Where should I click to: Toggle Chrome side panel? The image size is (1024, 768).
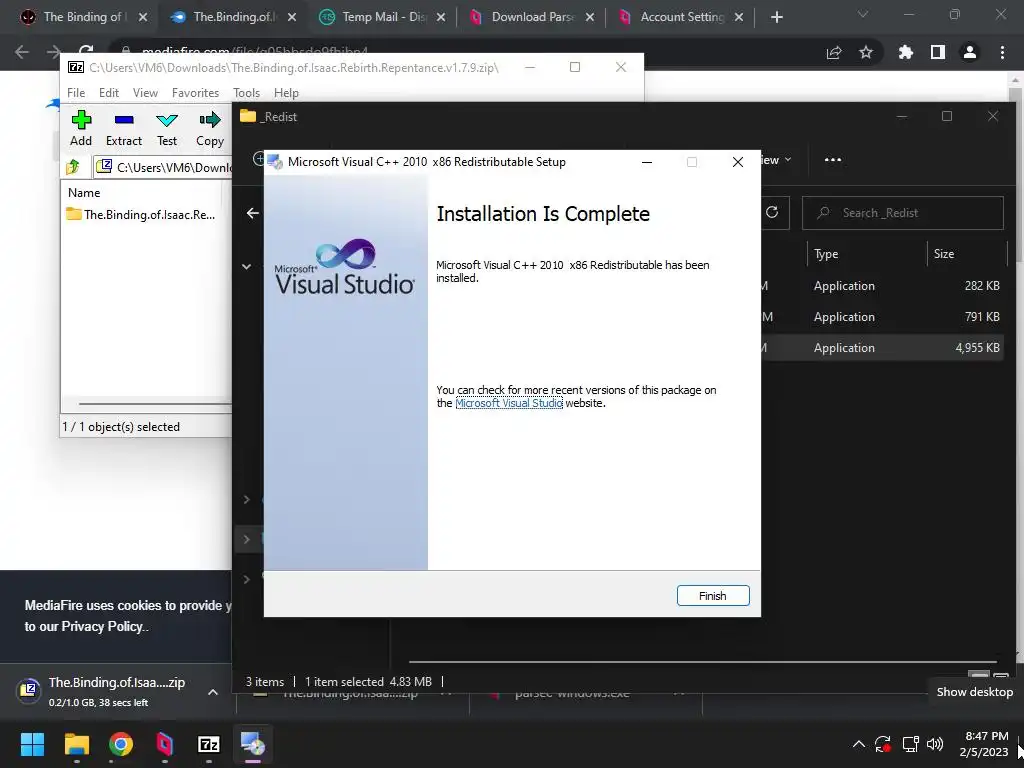click(x=938, y=52)
